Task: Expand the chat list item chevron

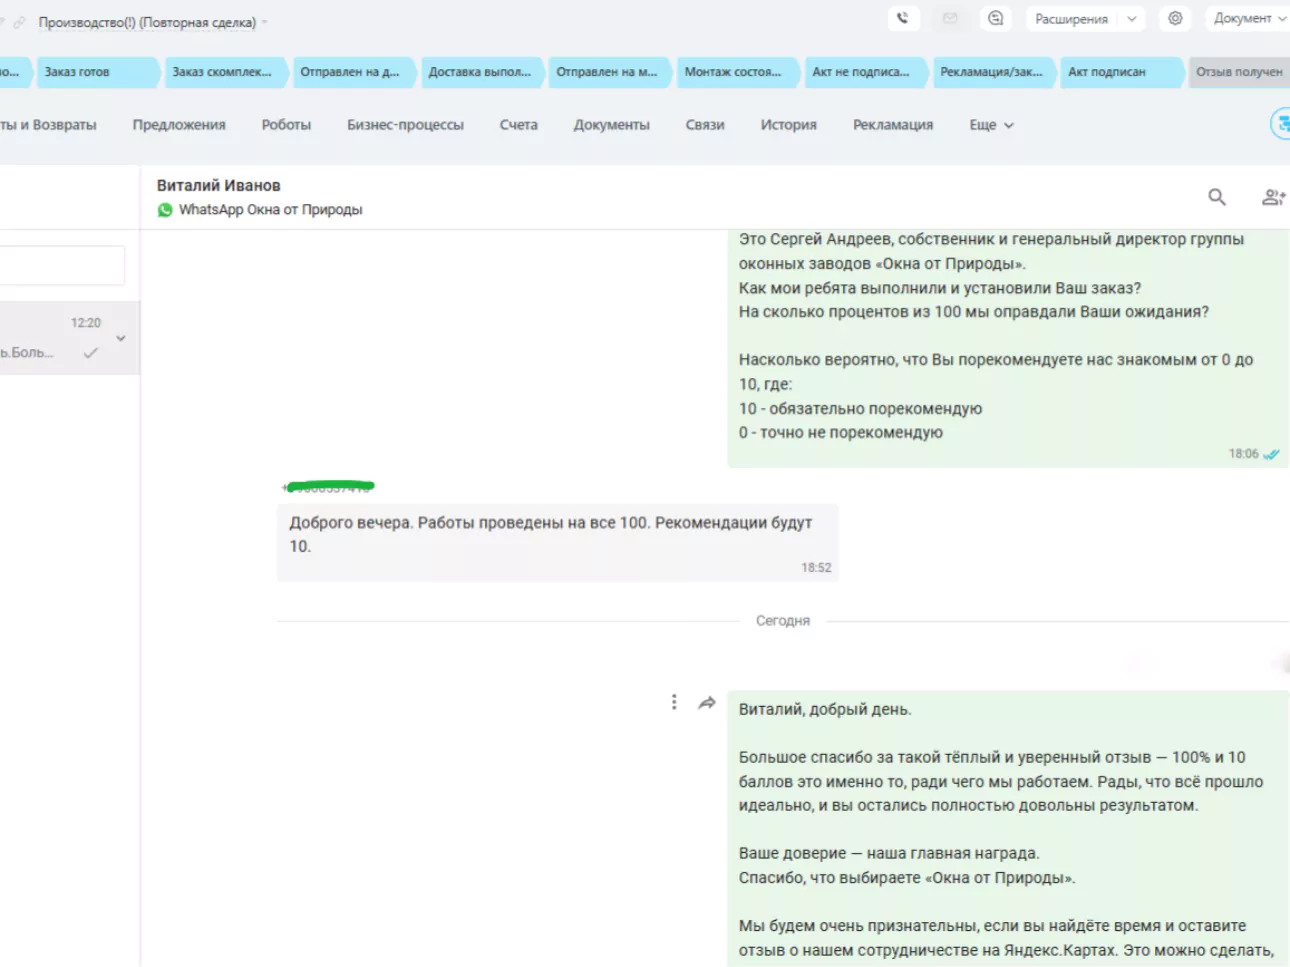Action: click(x=121, y=338)
